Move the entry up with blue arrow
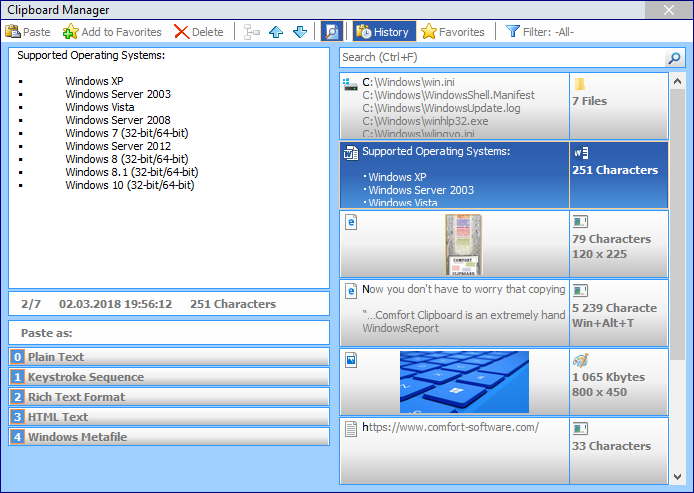The height and width of the screenshot is (493, 694). [x=276, y=32]
